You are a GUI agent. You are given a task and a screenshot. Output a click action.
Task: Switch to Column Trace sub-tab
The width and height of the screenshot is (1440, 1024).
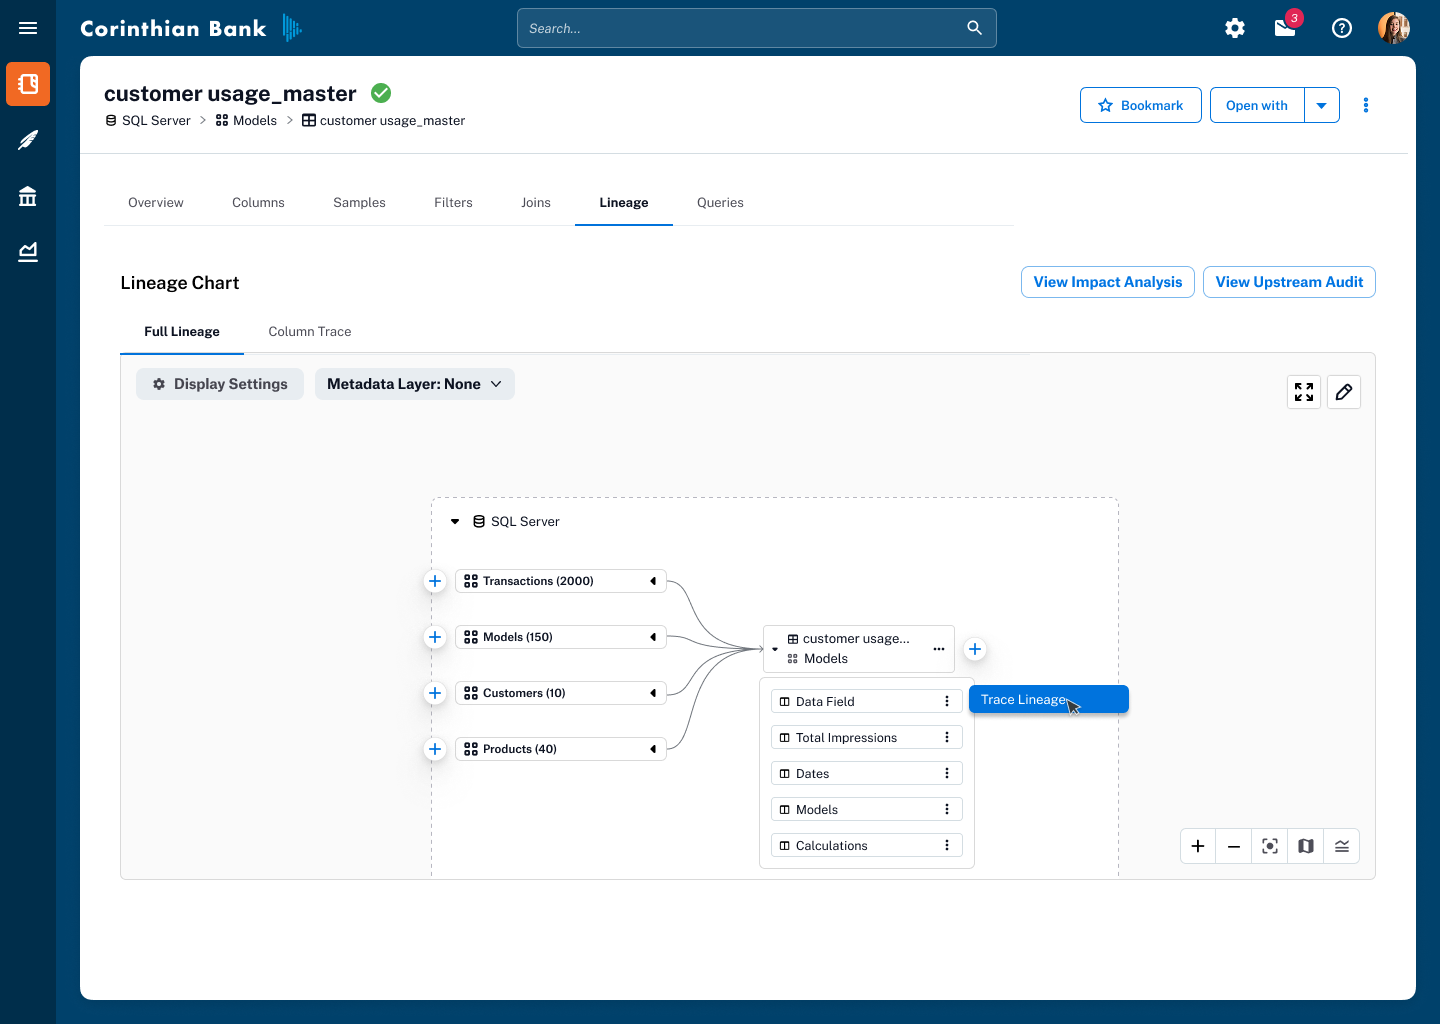click(x=310, y=331)
